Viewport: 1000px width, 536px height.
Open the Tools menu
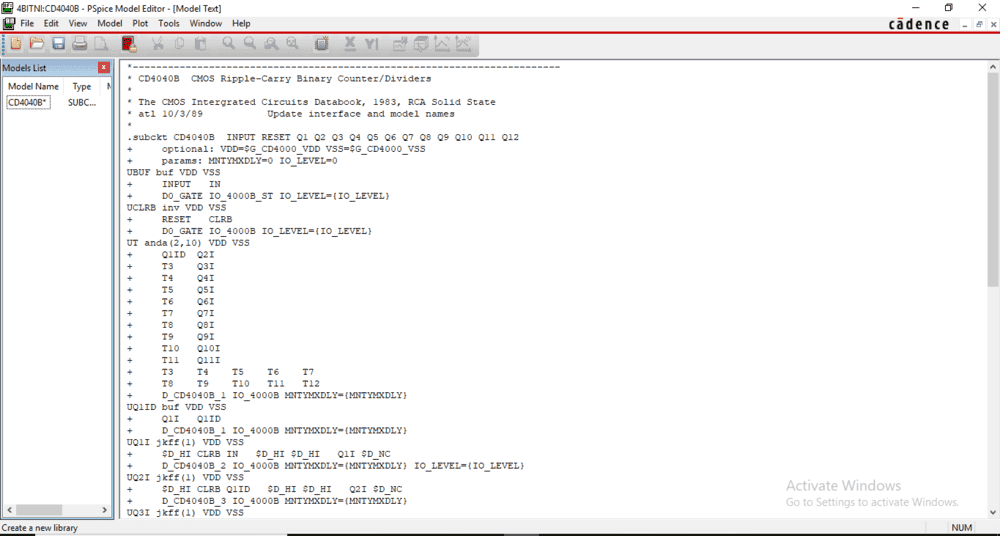(169, 24)
